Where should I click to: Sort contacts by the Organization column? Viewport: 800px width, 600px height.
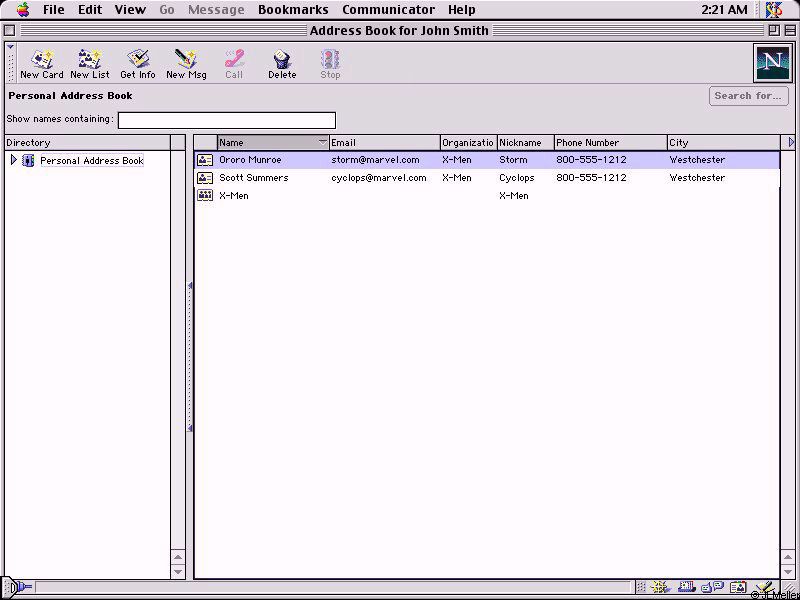468,142
